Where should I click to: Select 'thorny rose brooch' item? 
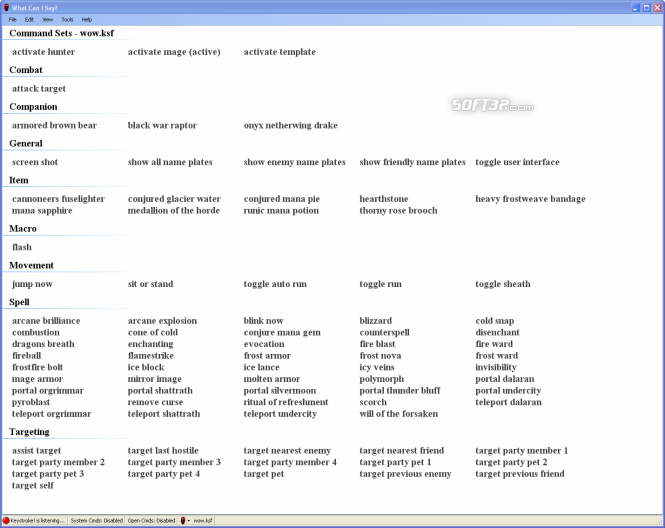398,210
